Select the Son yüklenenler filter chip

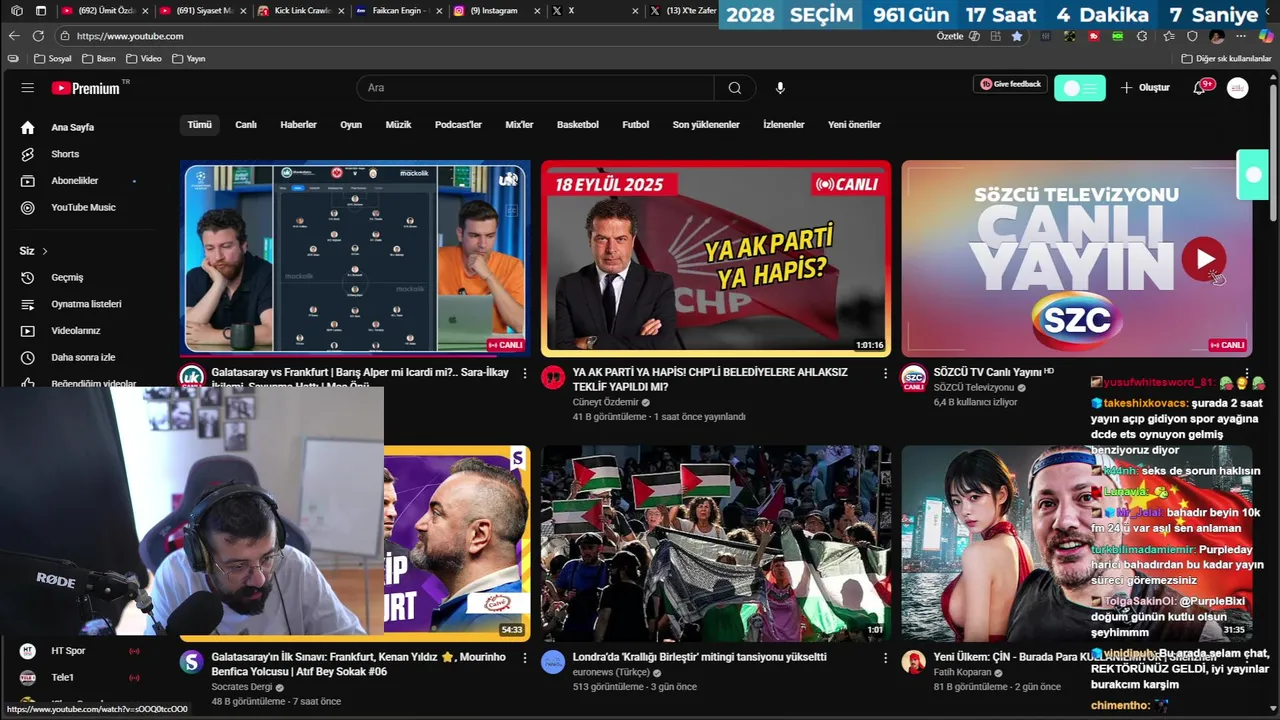coord(706,125)
